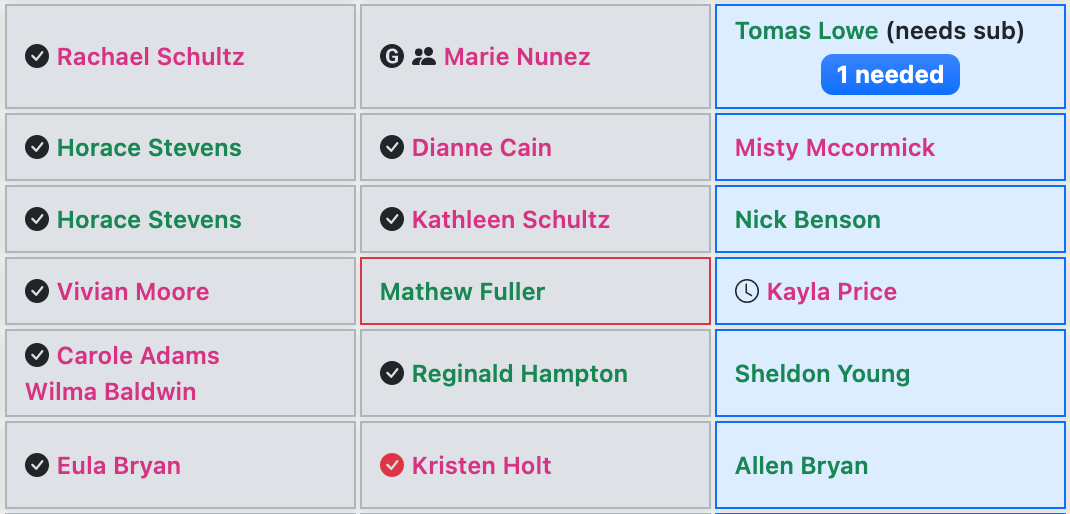
Task: Select the Misty Mccormick name link
Action: (x=835, y=148)
